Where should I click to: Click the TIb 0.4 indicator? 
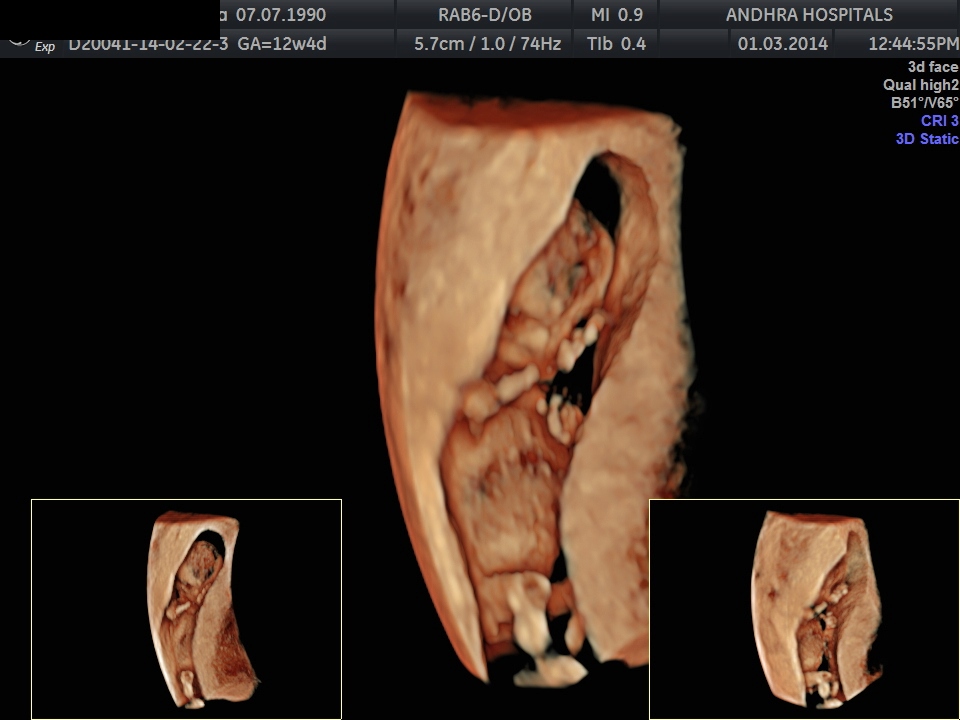pos(616,44)
